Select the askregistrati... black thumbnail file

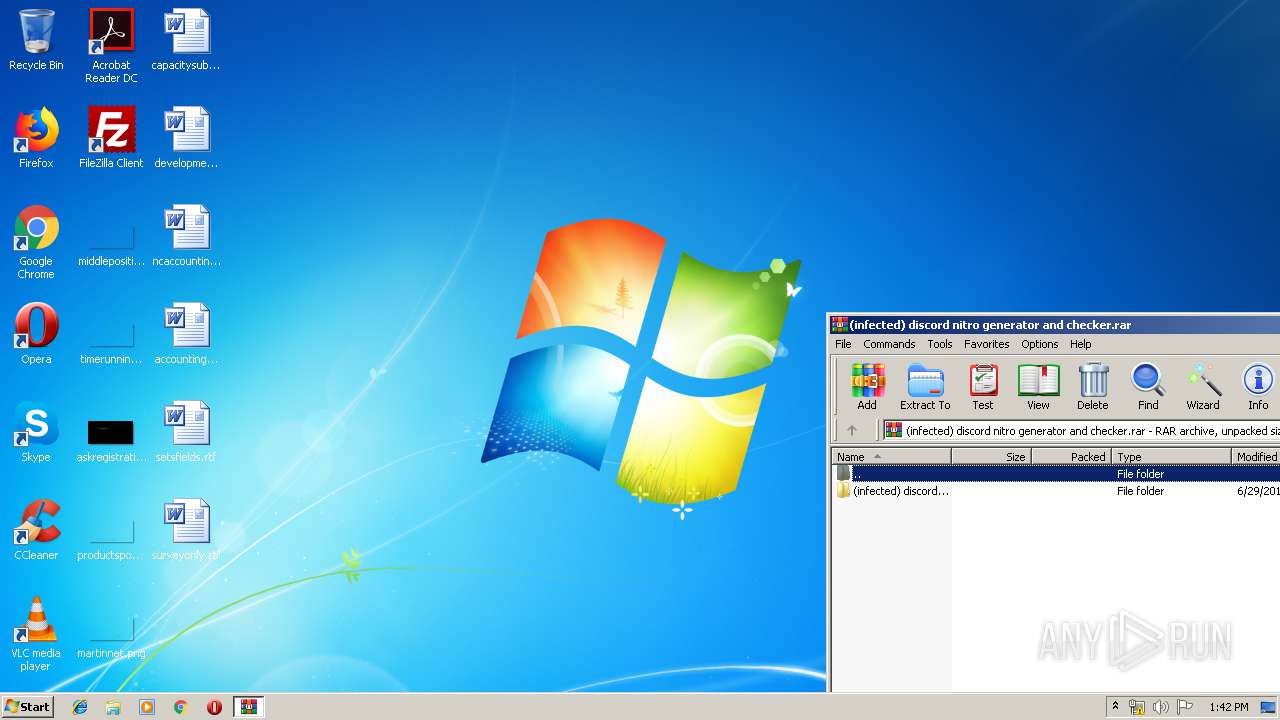111,438
